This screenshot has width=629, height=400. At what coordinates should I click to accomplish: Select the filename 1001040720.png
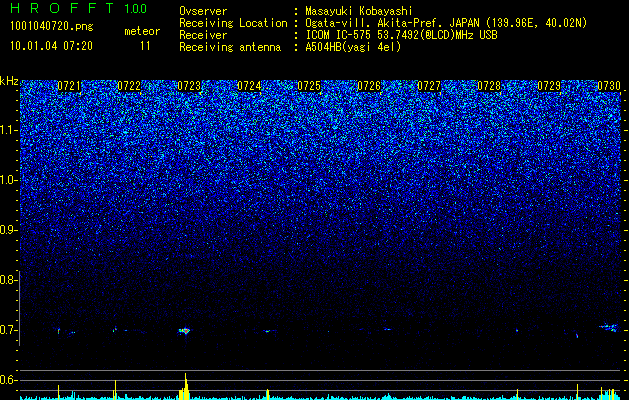coord(52,27)
